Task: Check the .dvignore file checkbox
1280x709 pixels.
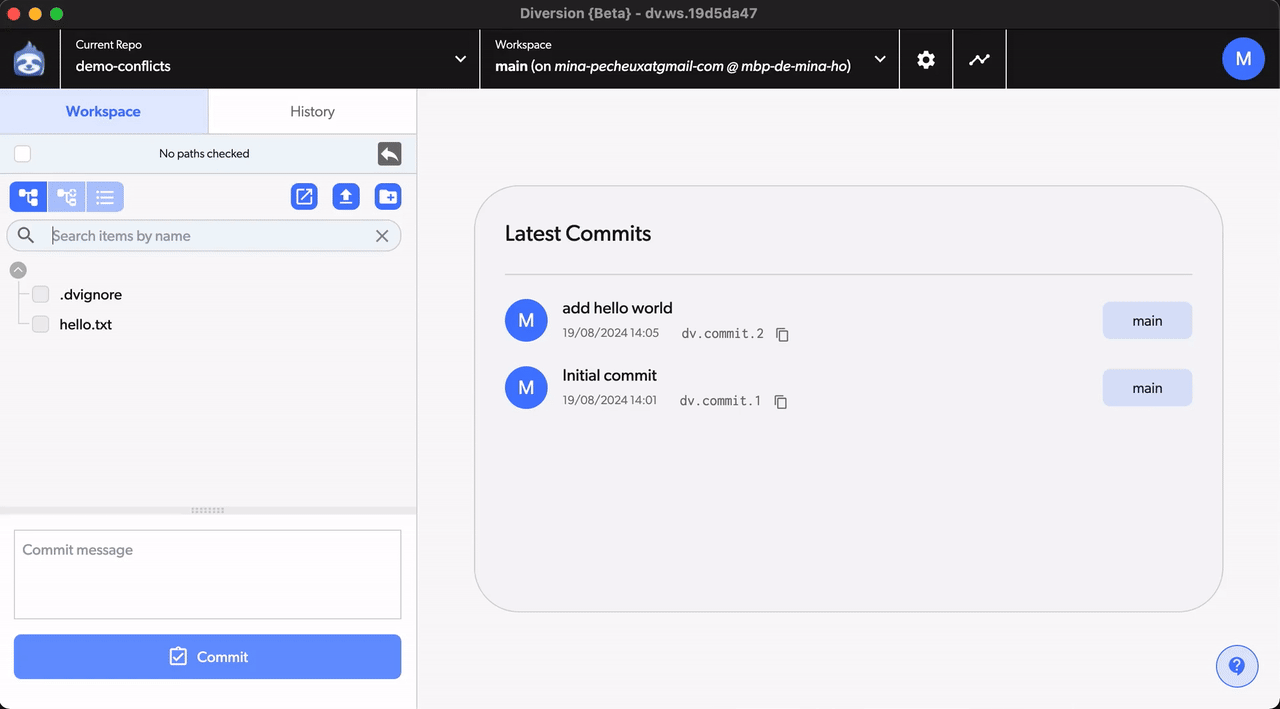Action: click(x=41, y=294)
